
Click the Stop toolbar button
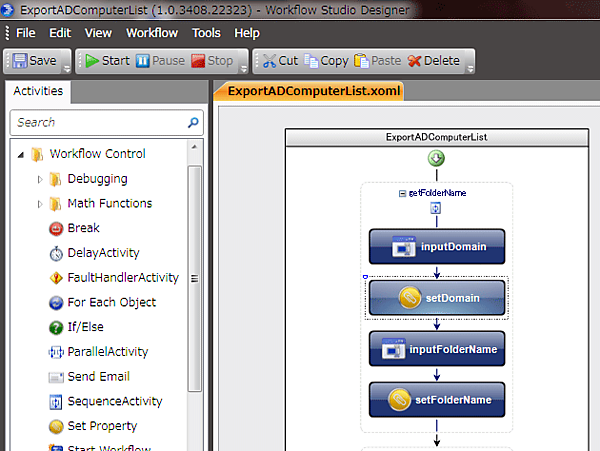212,60
